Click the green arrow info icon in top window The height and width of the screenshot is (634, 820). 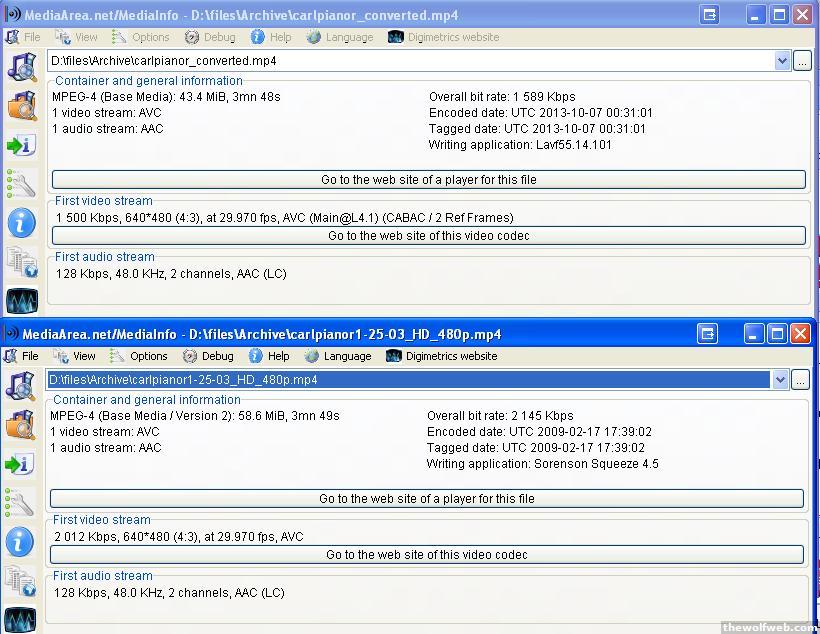click(x=21, y=145)
